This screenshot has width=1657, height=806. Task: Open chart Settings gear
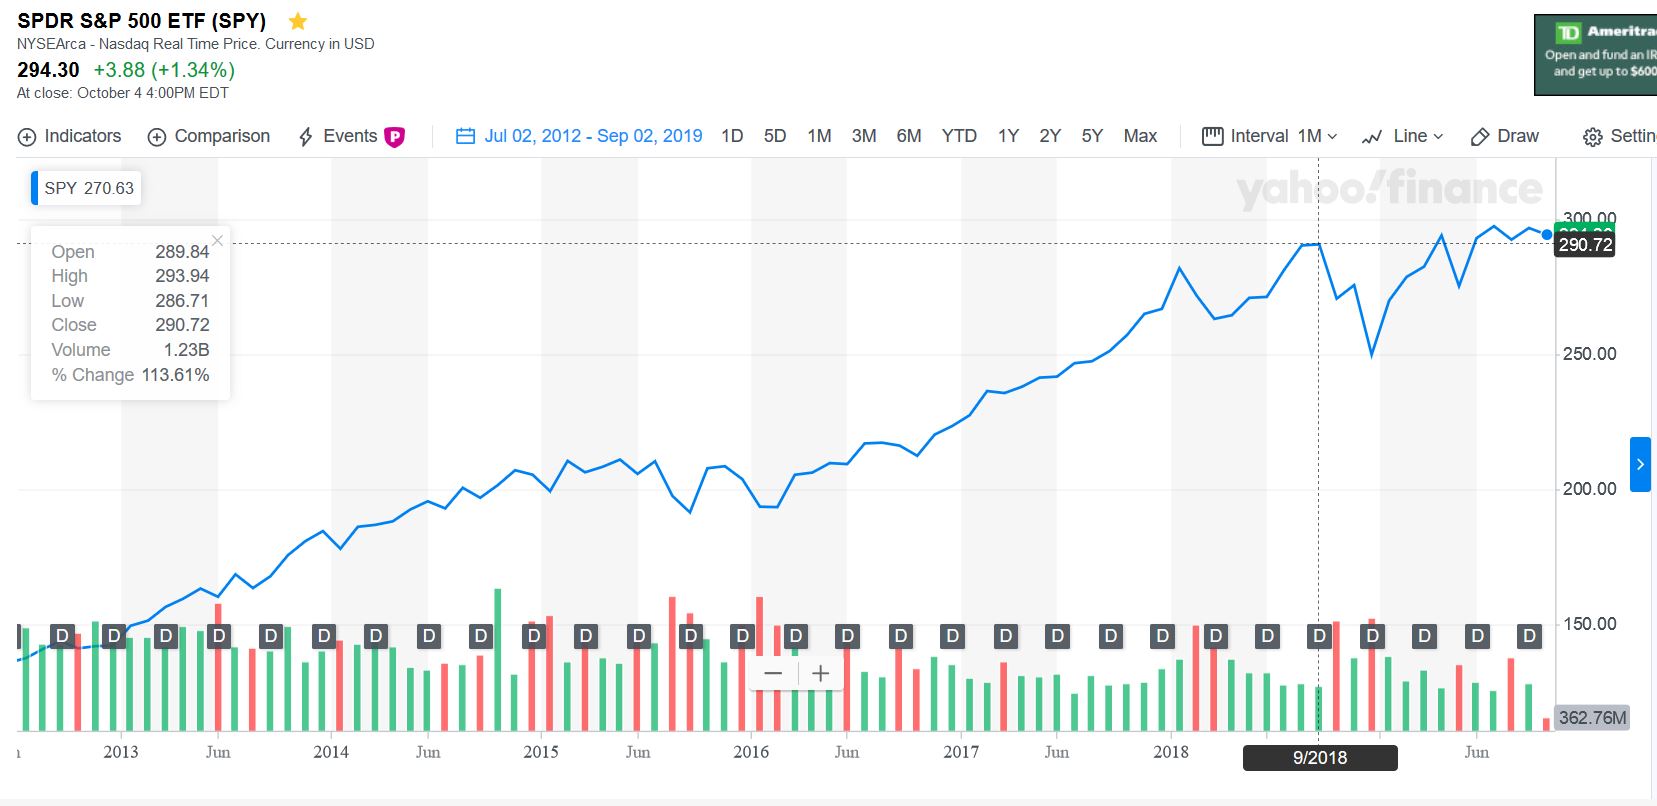click(1592, 137)
